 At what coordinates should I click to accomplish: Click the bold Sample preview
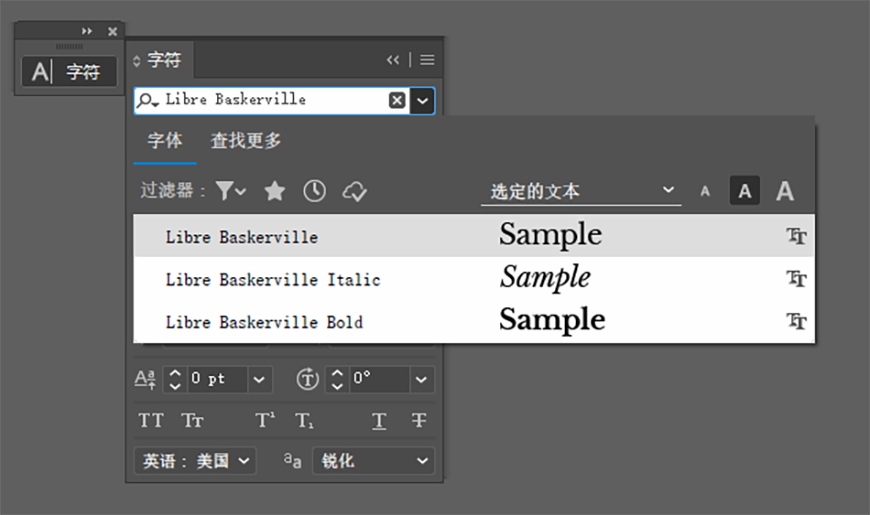point(552,320)
